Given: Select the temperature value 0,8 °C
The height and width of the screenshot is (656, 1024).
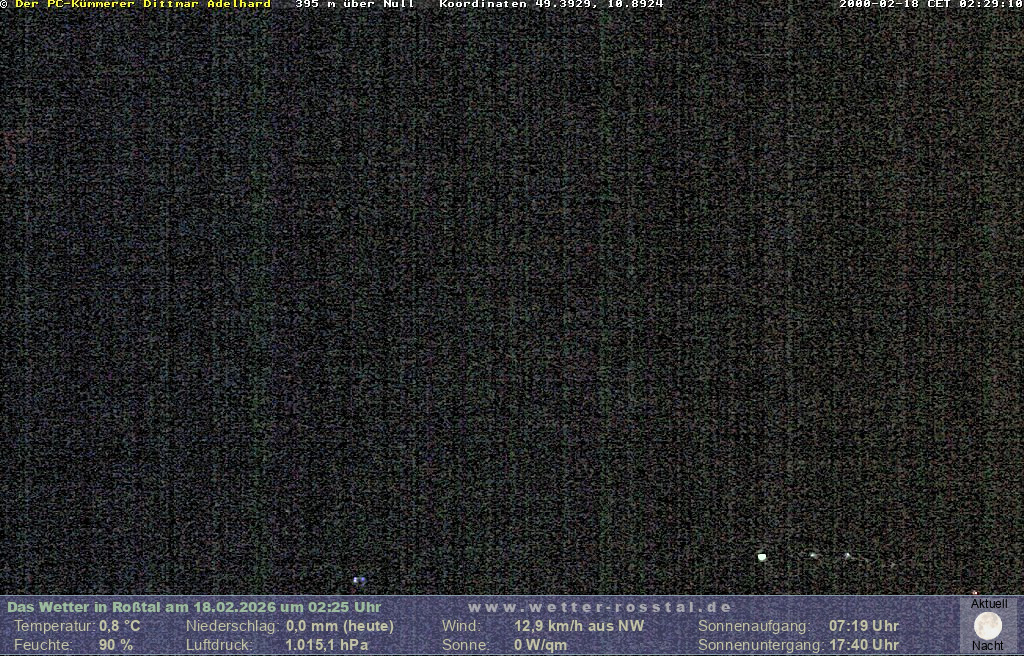Looking at the screenshot, I should [x=120, y=626].
